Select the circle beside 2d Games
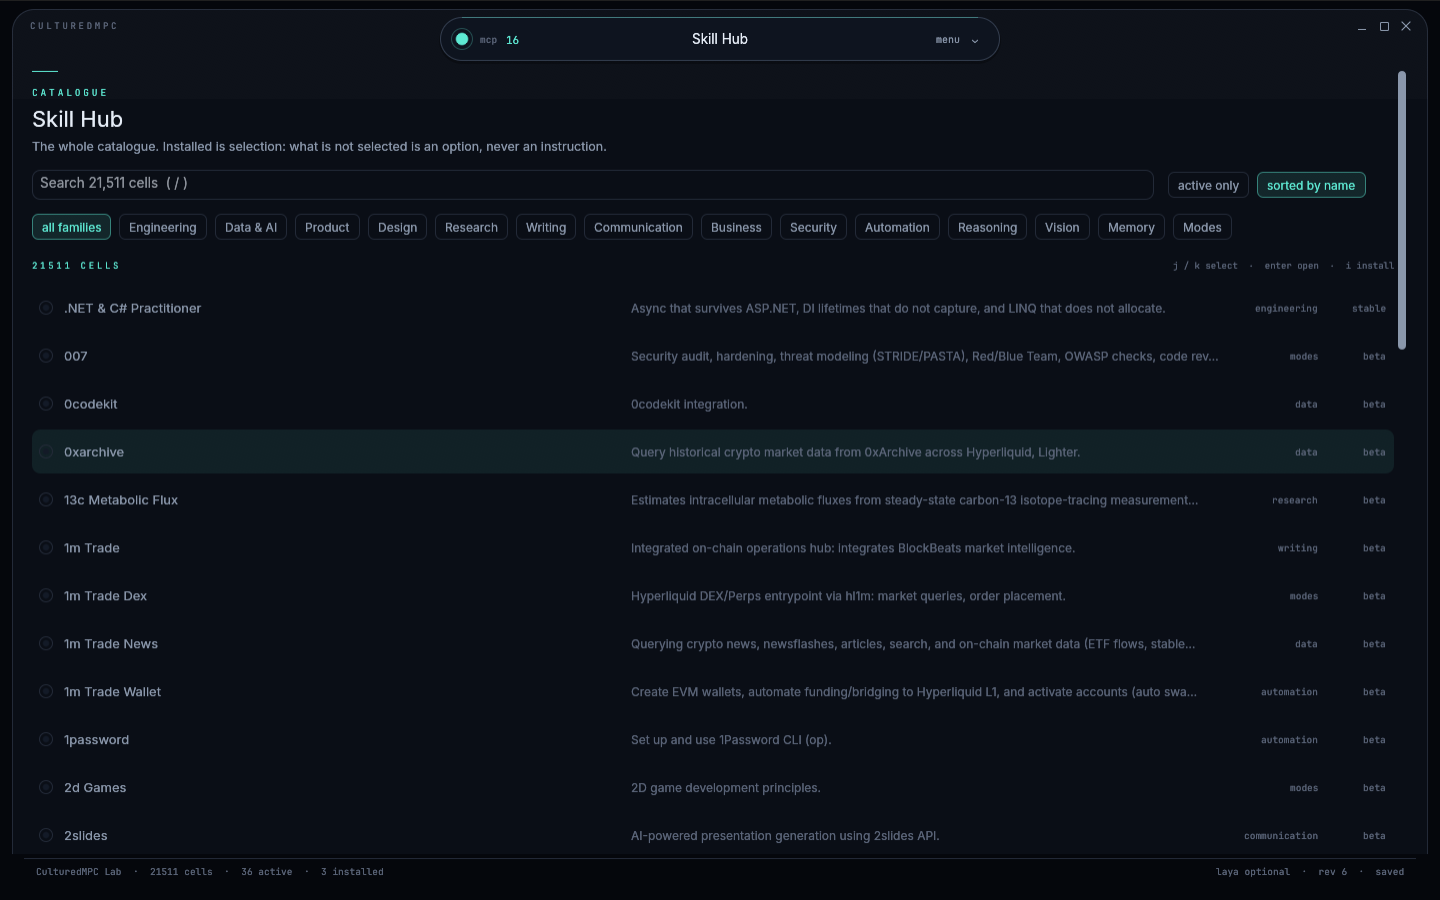 46,788
